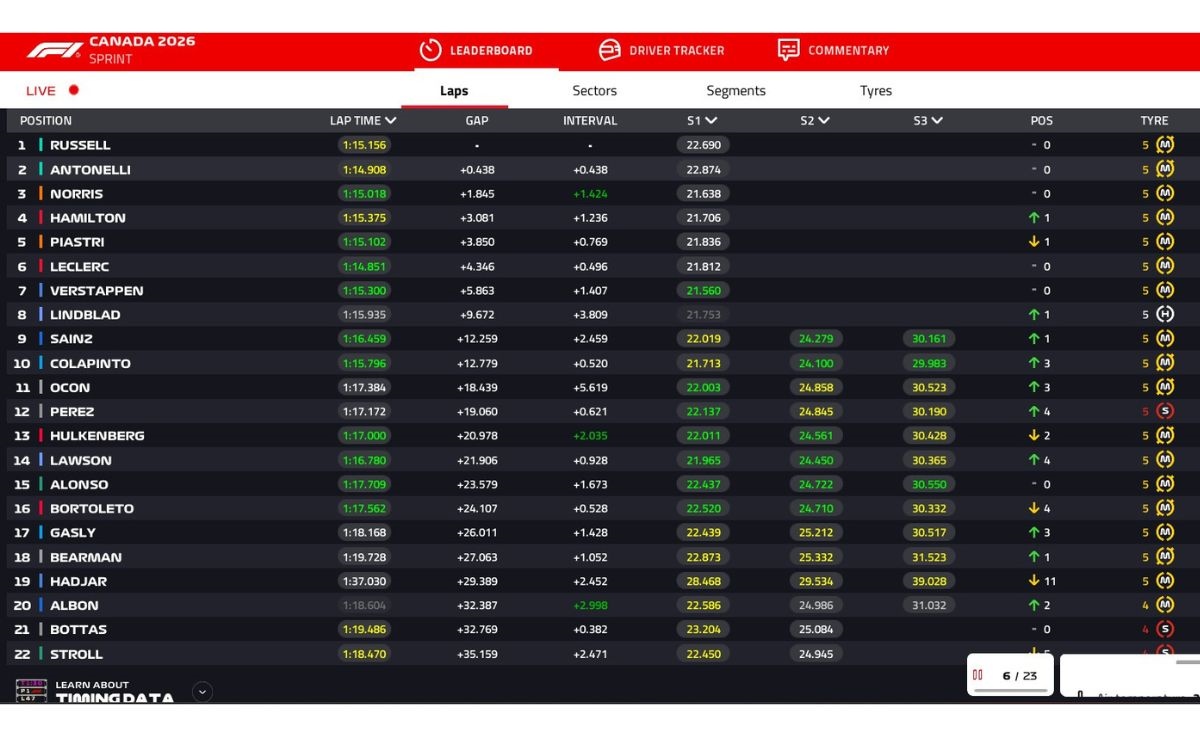The width and height of the screenshot is (1200, 729).
Task: Click the red LIVE indicator dot
Action: tap(73, 90)
